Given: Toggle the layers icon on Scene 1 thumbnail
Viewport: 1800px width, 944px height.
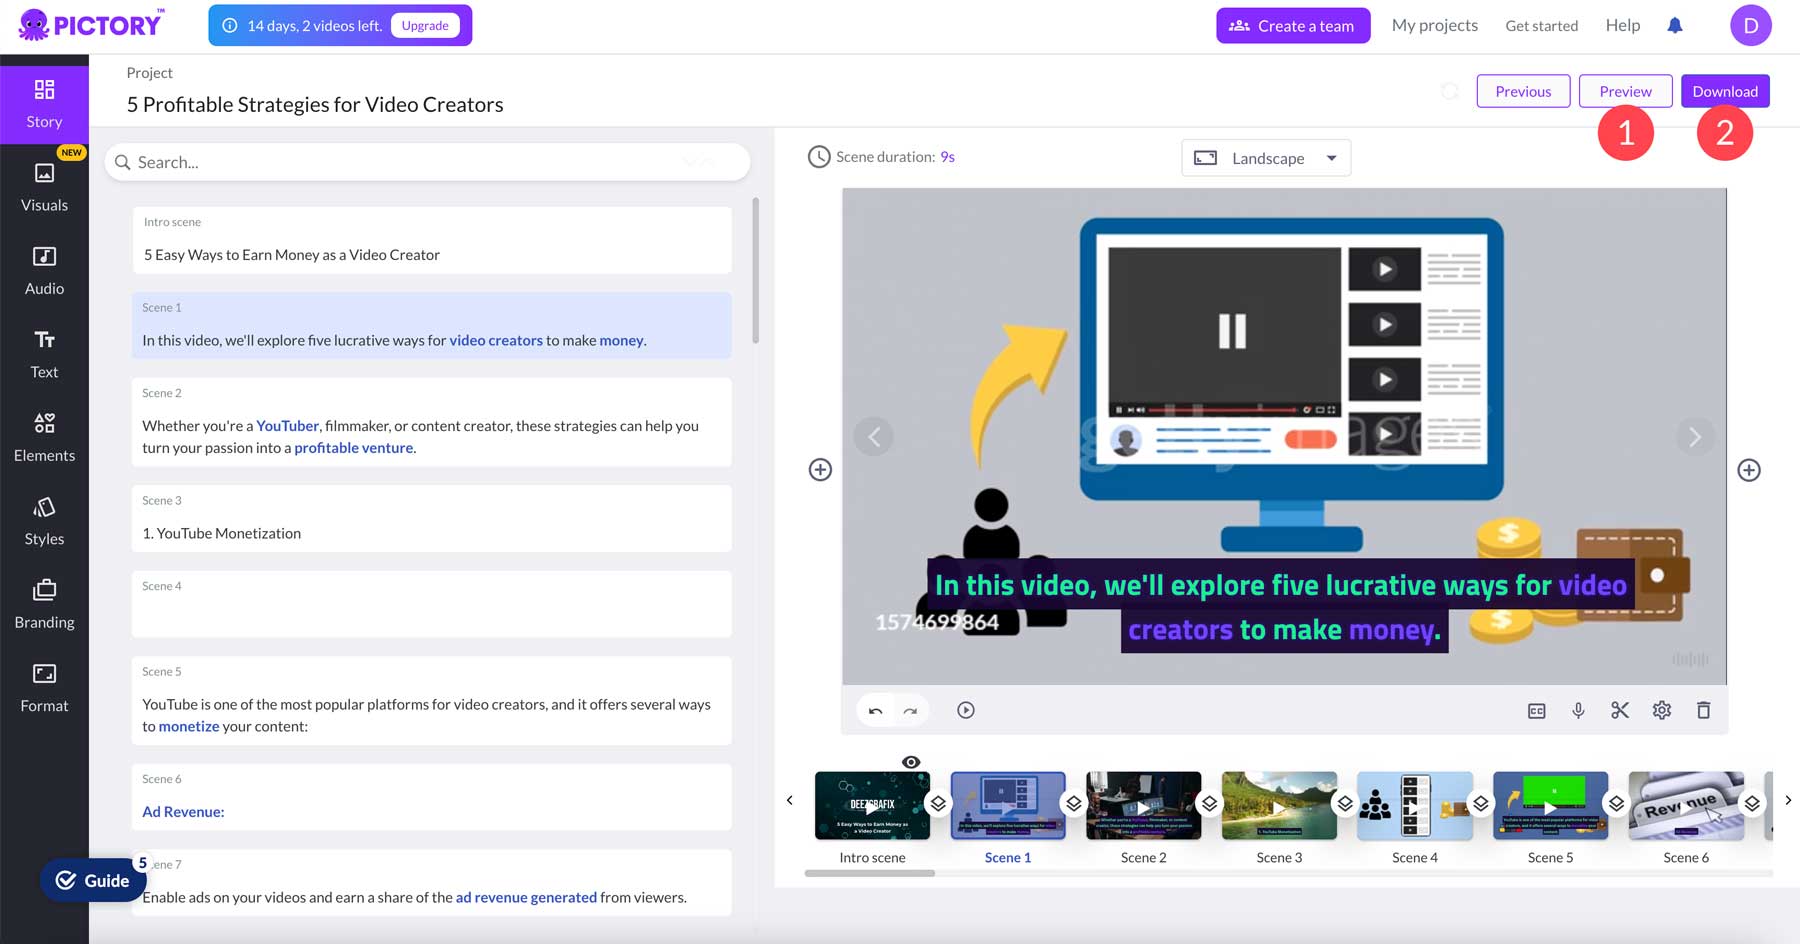Looking at the screenshot, I should coord(1074,803).
